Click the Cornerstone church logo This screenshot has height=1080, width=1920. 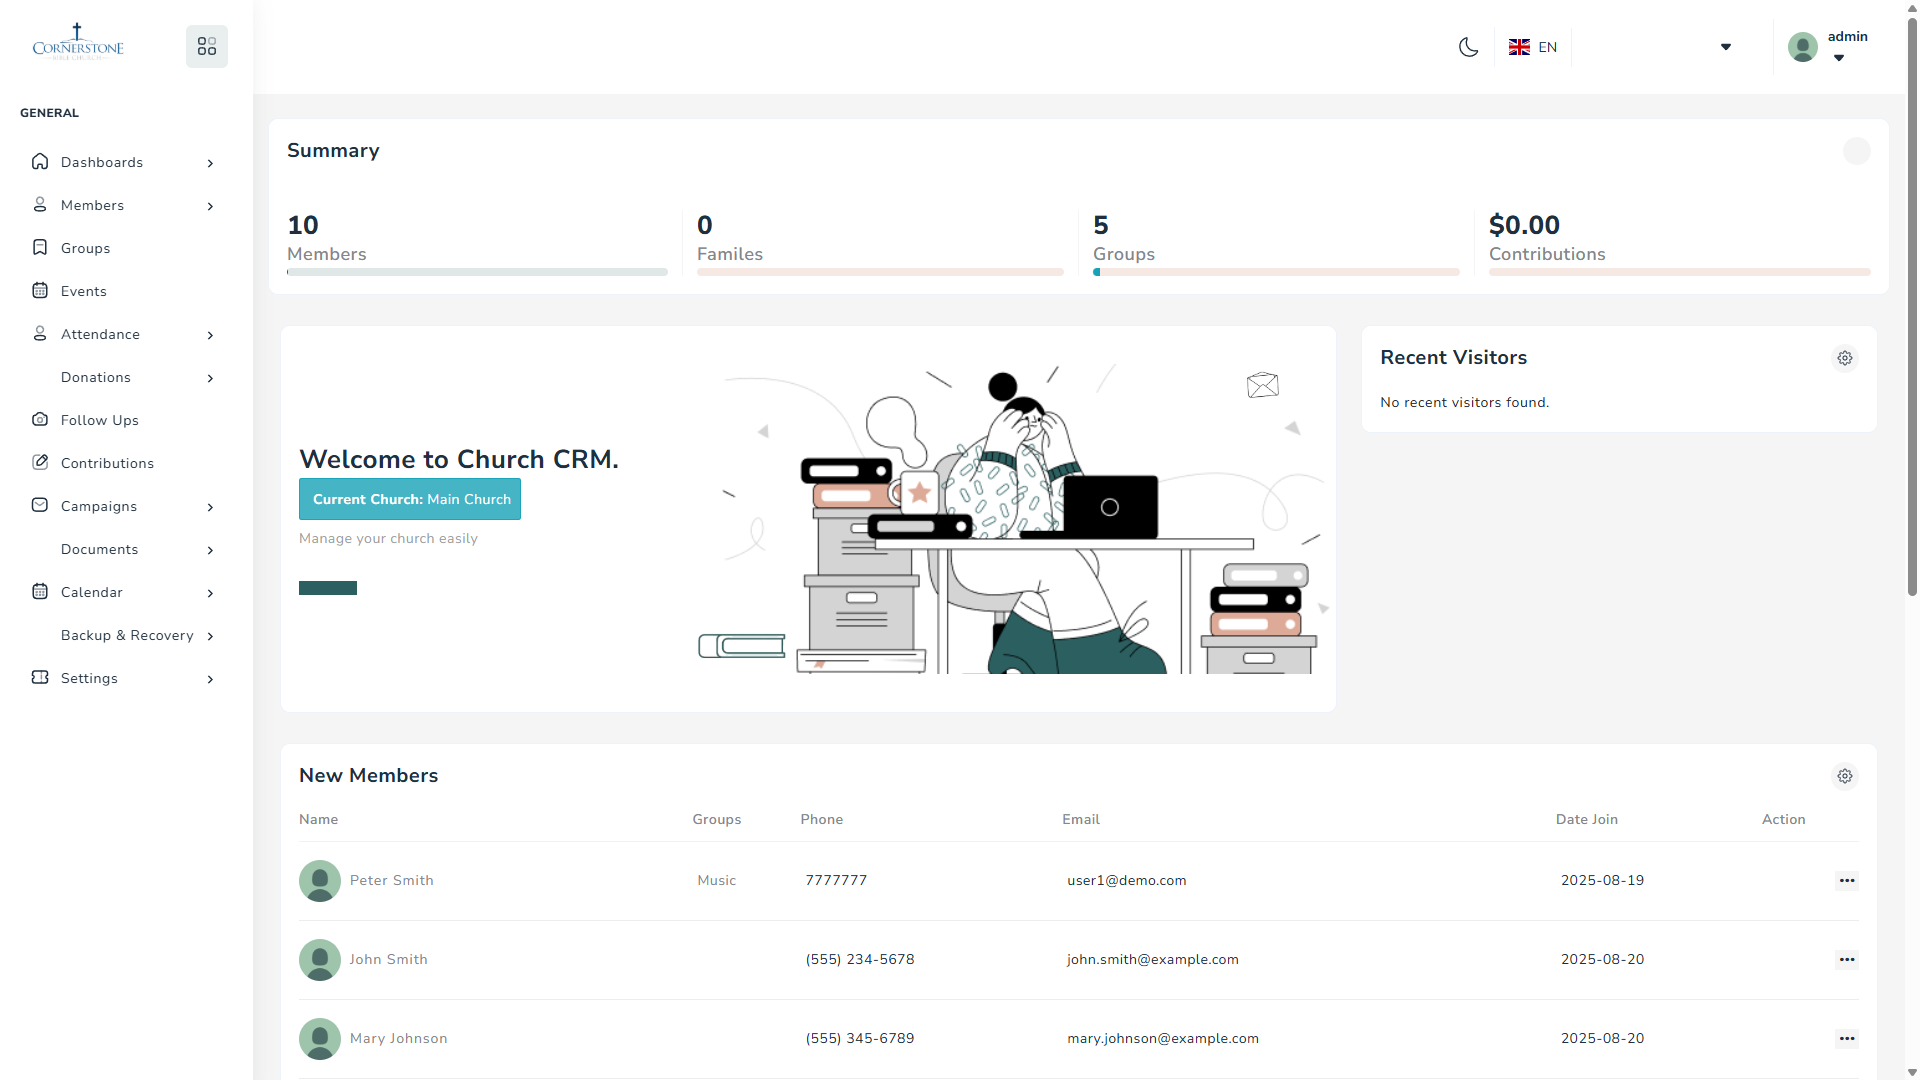click(78, 44)
